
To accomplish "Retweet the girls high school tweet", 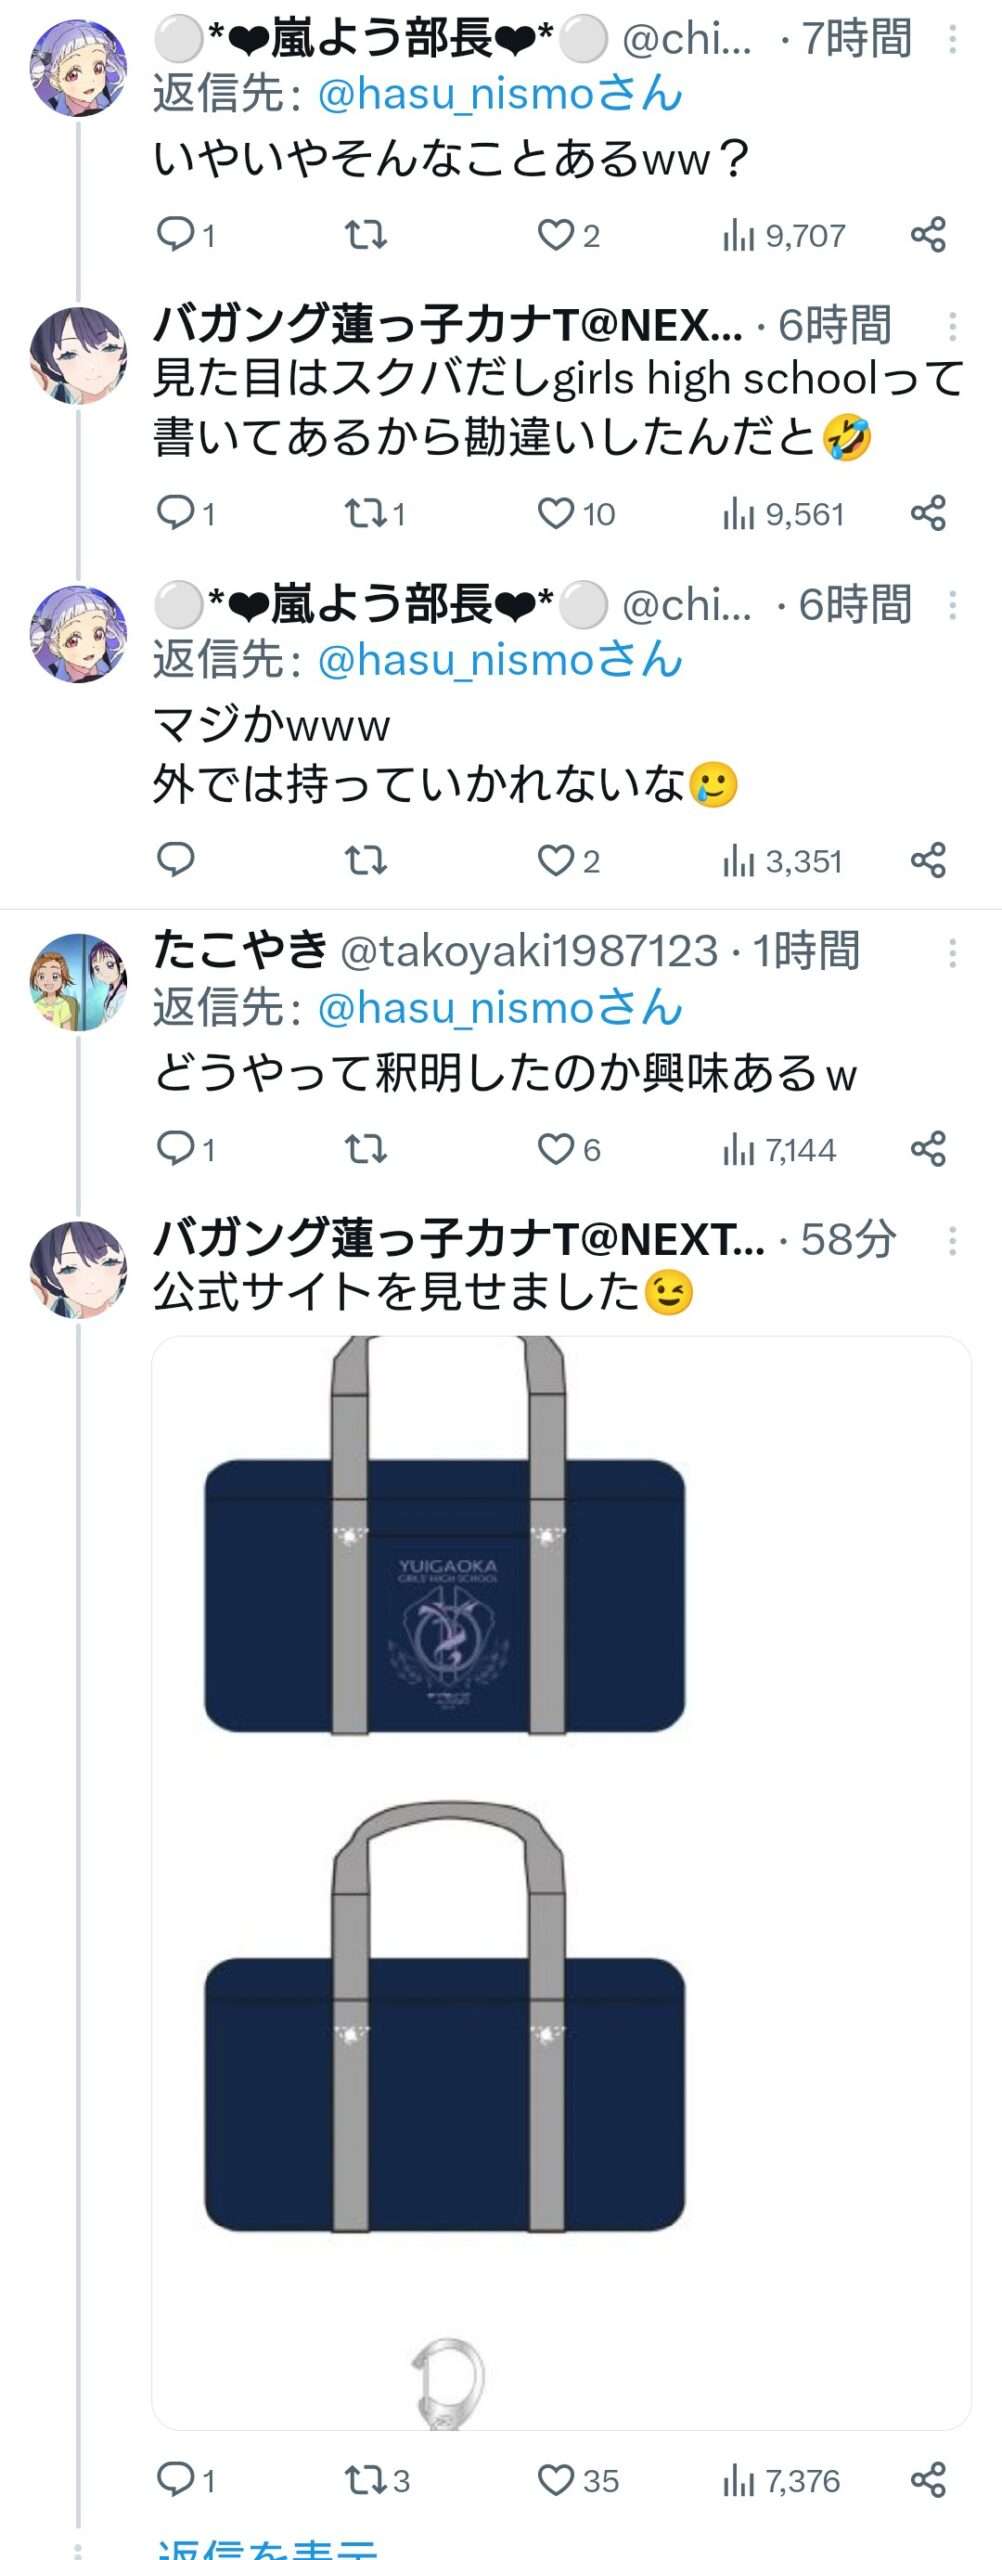I will [x=375, y=514].
